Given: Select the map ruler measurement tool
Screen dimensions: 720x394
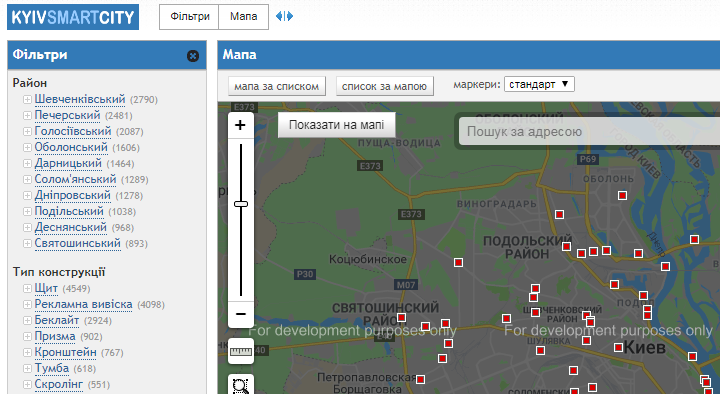Looking at the screenshot, I should [241, 352].
